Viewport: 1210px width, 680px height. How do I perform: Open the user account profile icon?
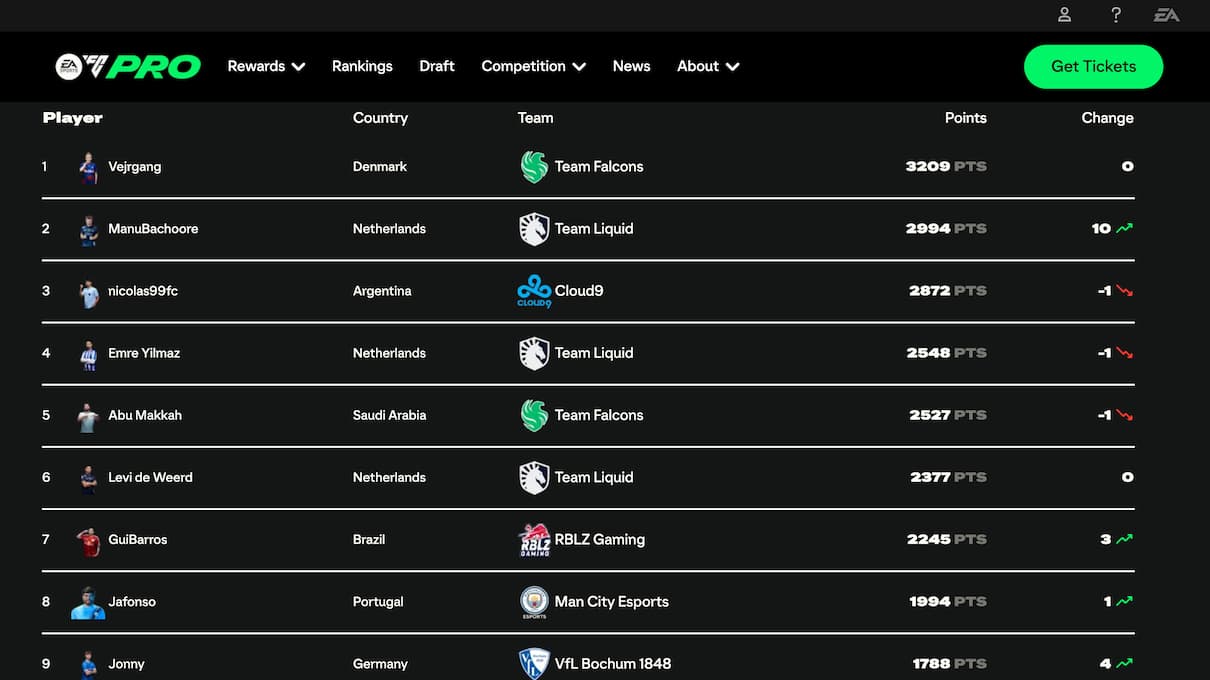click(1065, 15)
